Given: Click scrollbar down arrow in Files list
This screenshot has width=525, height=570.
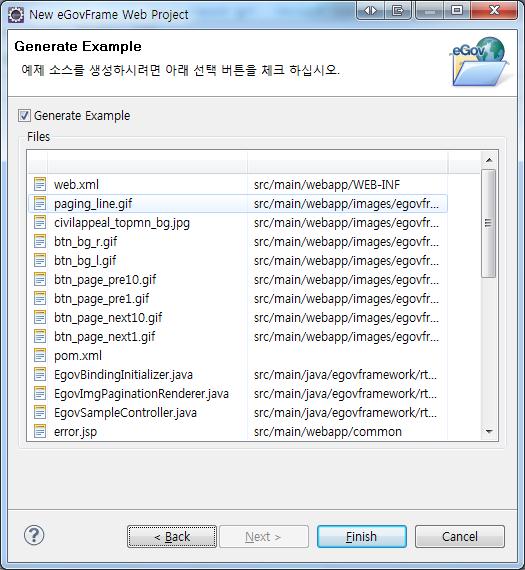Looking at the screenshot, I should (489, 431).
